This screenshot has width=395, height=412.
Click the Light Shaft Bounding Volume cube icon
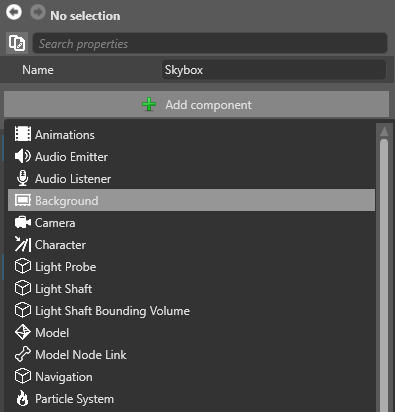23,310
